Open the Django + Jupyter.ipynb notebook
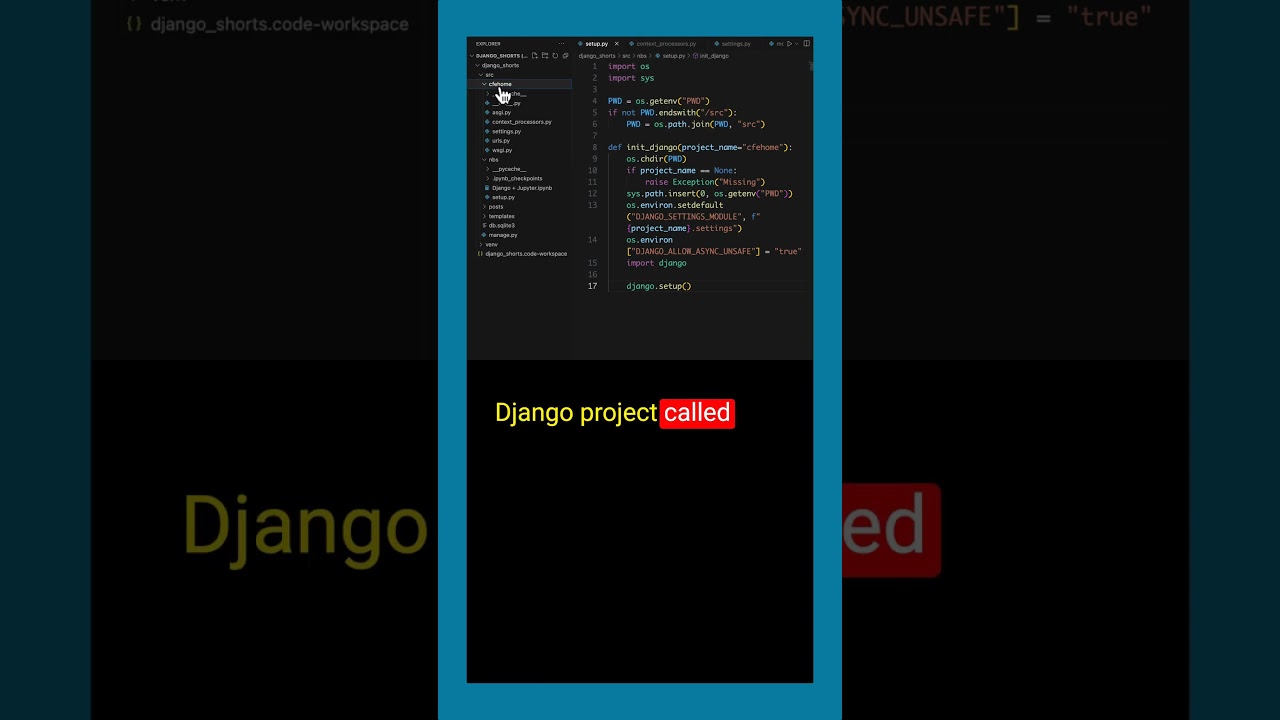This screenshot has width=1280, height=720. pyautogui.click(x=521, y=188)
